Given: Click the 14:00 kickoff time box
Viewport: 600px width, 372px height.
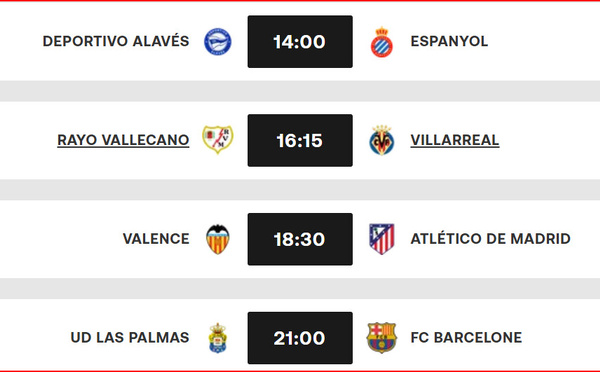Looking at the screenshot, I should pyautogui.click(x=300, y=42).
